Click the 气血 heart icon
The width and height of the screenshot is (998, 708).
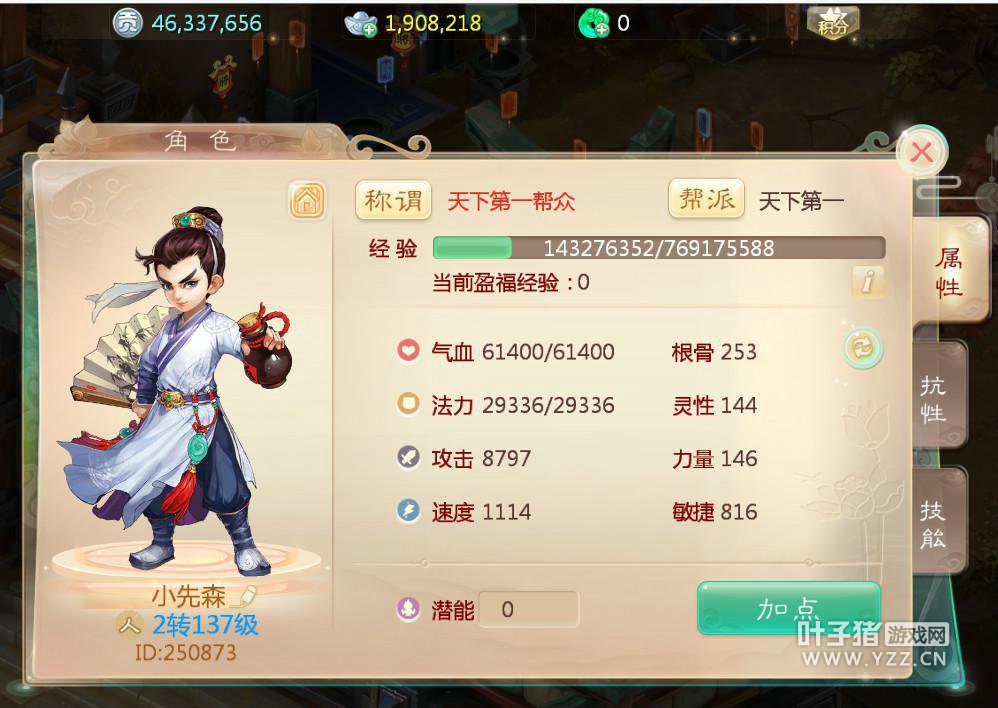[408, 350]
